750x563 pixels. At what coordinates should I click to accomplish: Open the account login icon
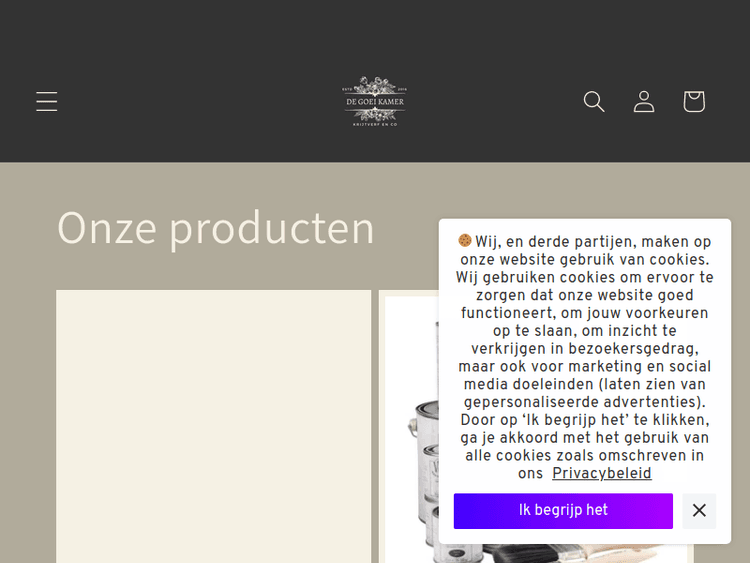[x=644, y=101]
